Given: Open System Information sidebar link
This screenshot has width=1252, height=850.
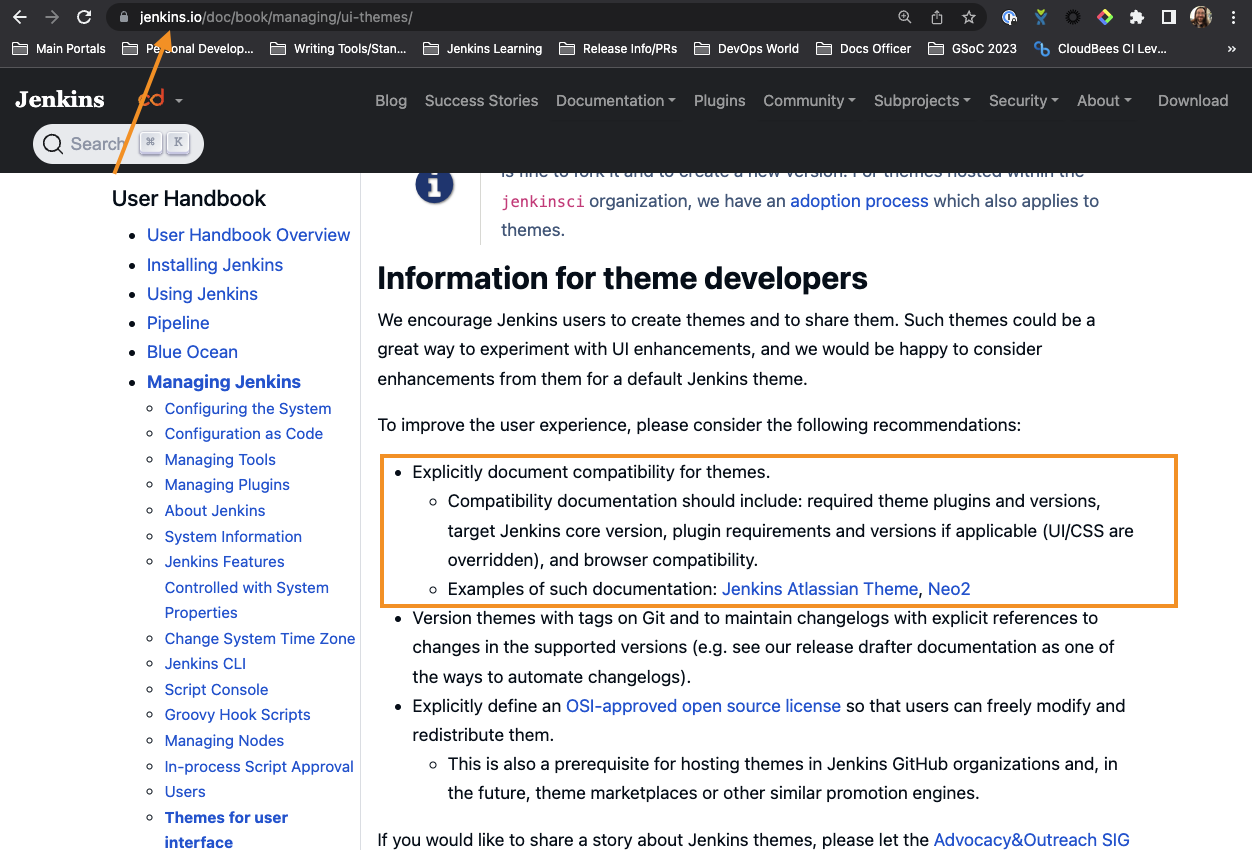Looking at the screenshot, I should pos(233,537).
